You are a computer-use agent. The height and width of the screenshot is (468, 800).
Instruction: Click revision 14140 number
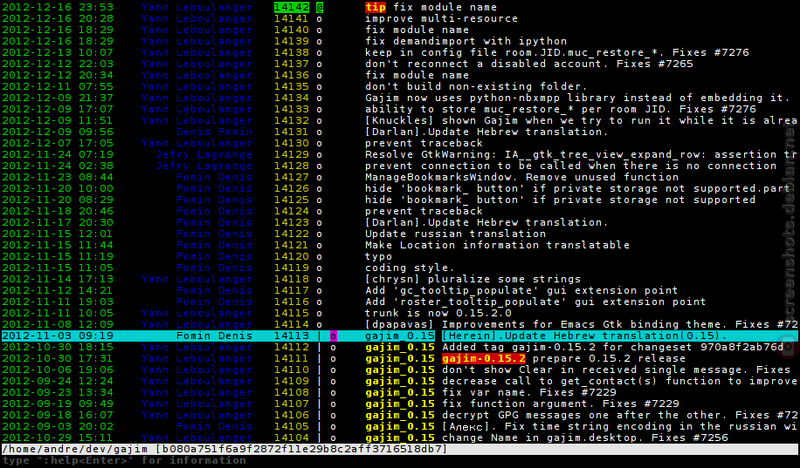click(291, 30)
